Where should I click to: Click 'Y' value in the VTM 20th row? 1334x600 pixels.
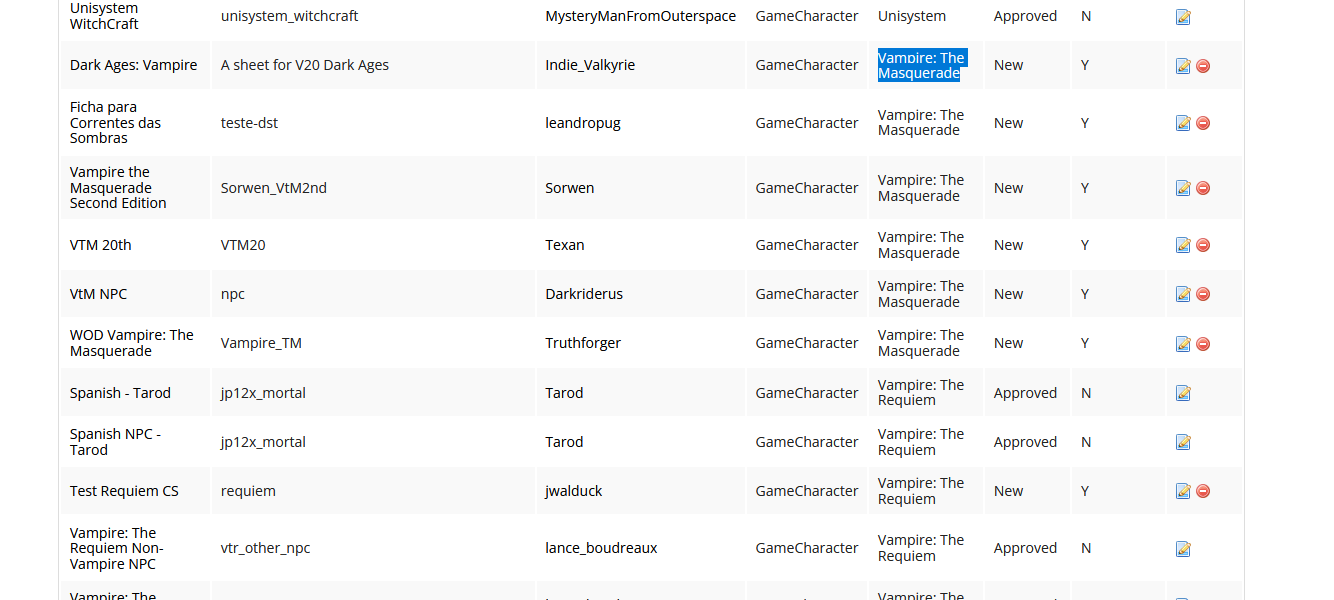pyautogui.click(x=1085, y=245)
